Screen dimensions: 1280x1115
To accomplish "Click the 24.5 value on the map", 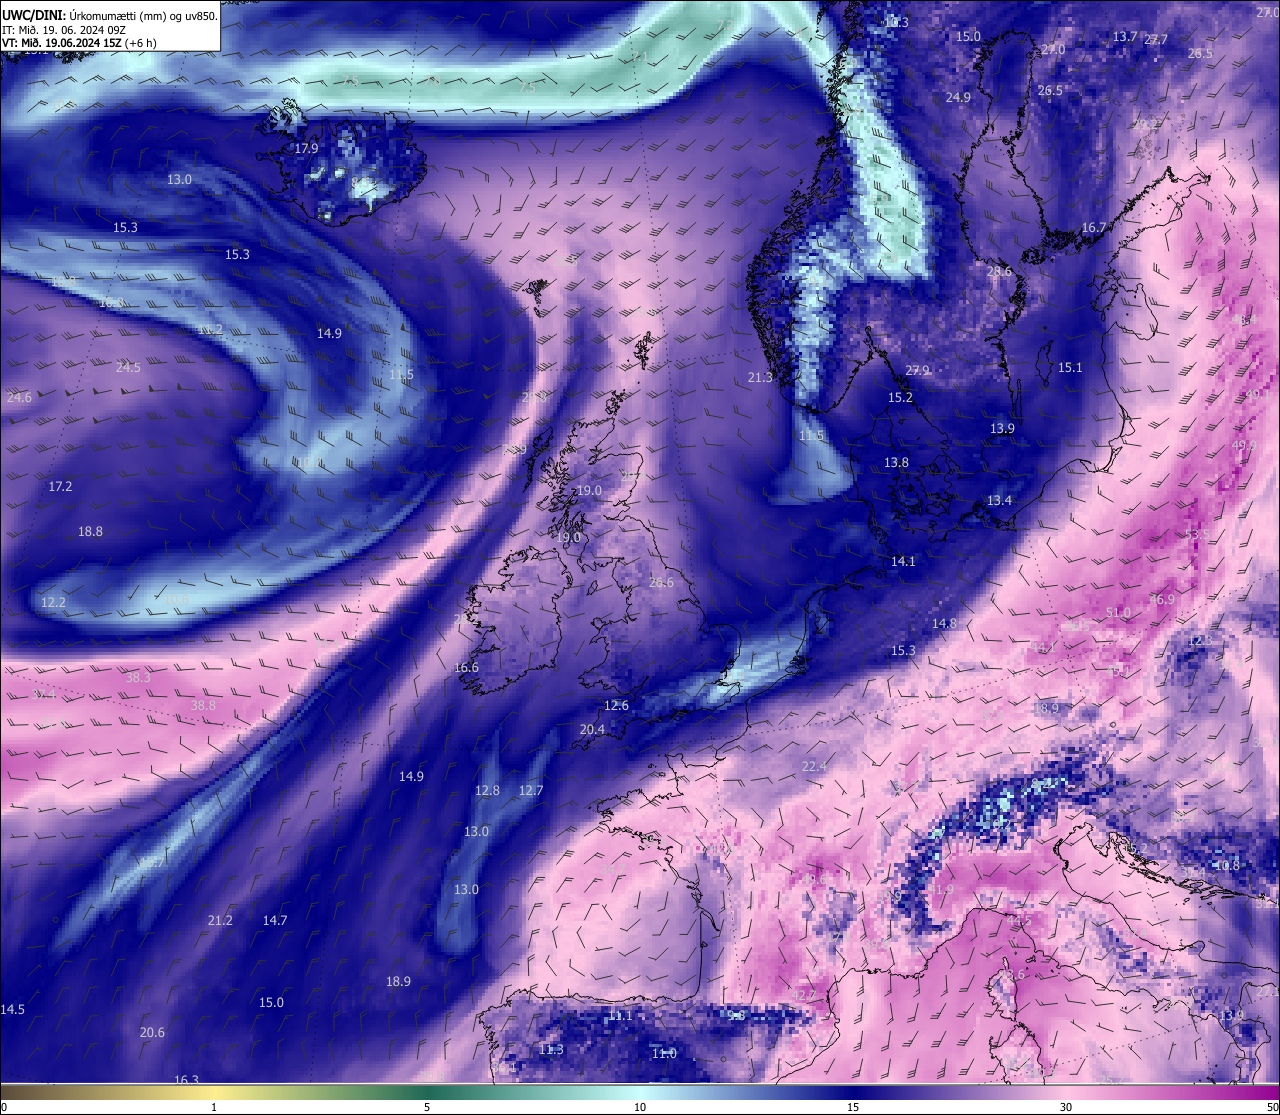I will [x=128, y=367].
